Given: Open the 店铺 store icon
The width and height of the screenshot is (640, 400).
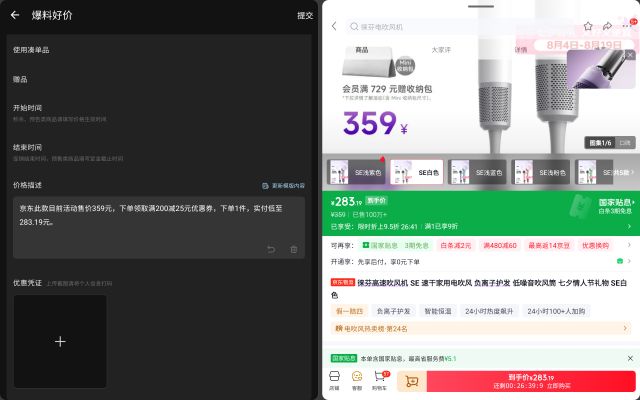Looking at the screenshot, I should click(x=334, y=380).
